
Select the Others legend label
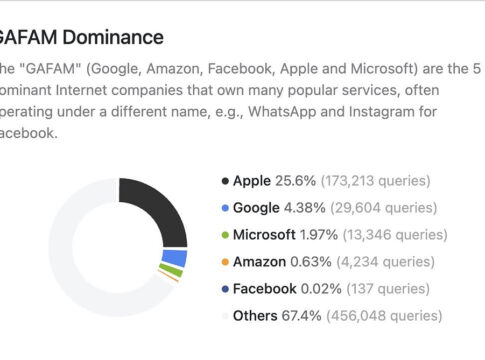click(x=255, y=316)
